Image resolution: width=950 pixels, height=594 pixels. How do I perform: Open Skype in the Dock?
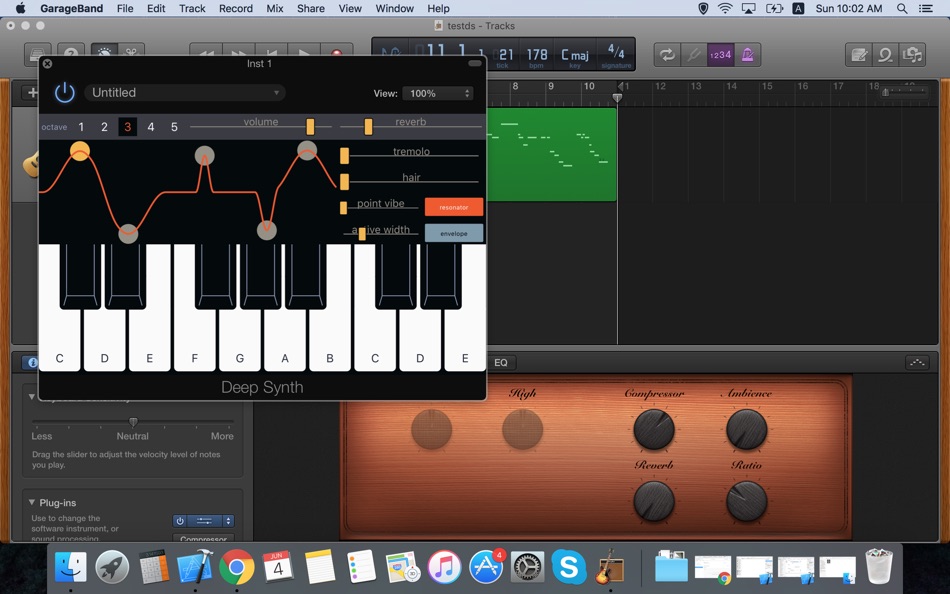(569, 567)
